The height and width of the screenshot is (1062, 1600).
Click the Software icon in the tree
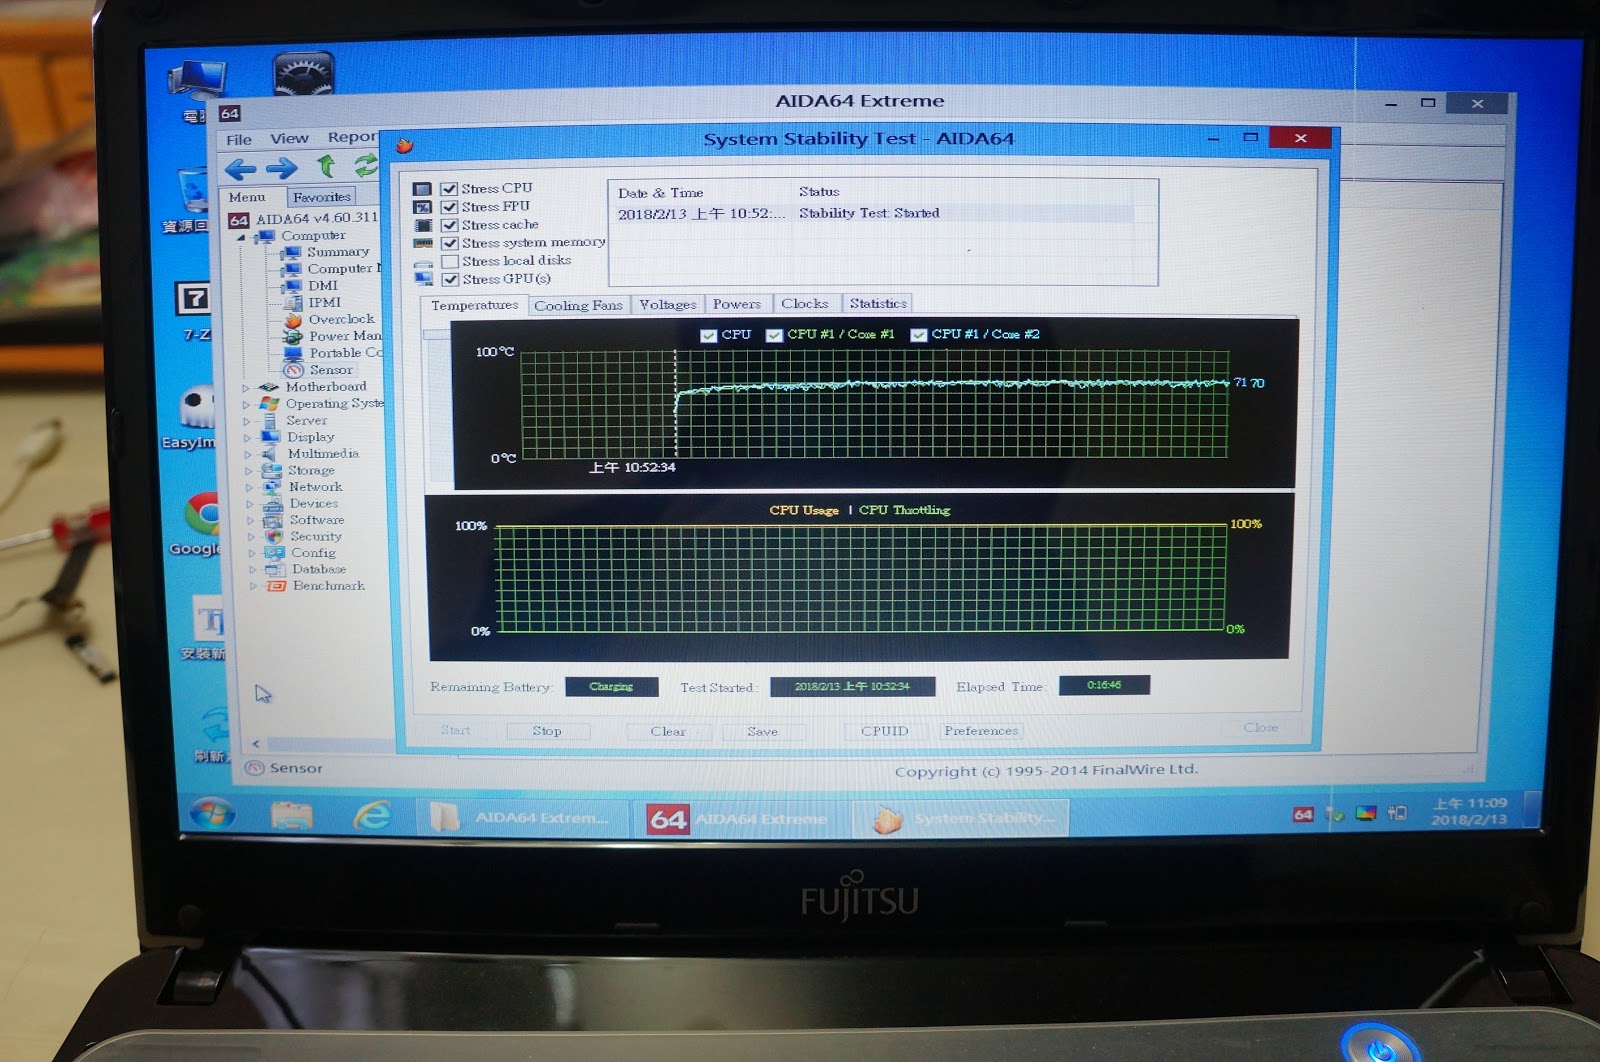pos(273,520)
